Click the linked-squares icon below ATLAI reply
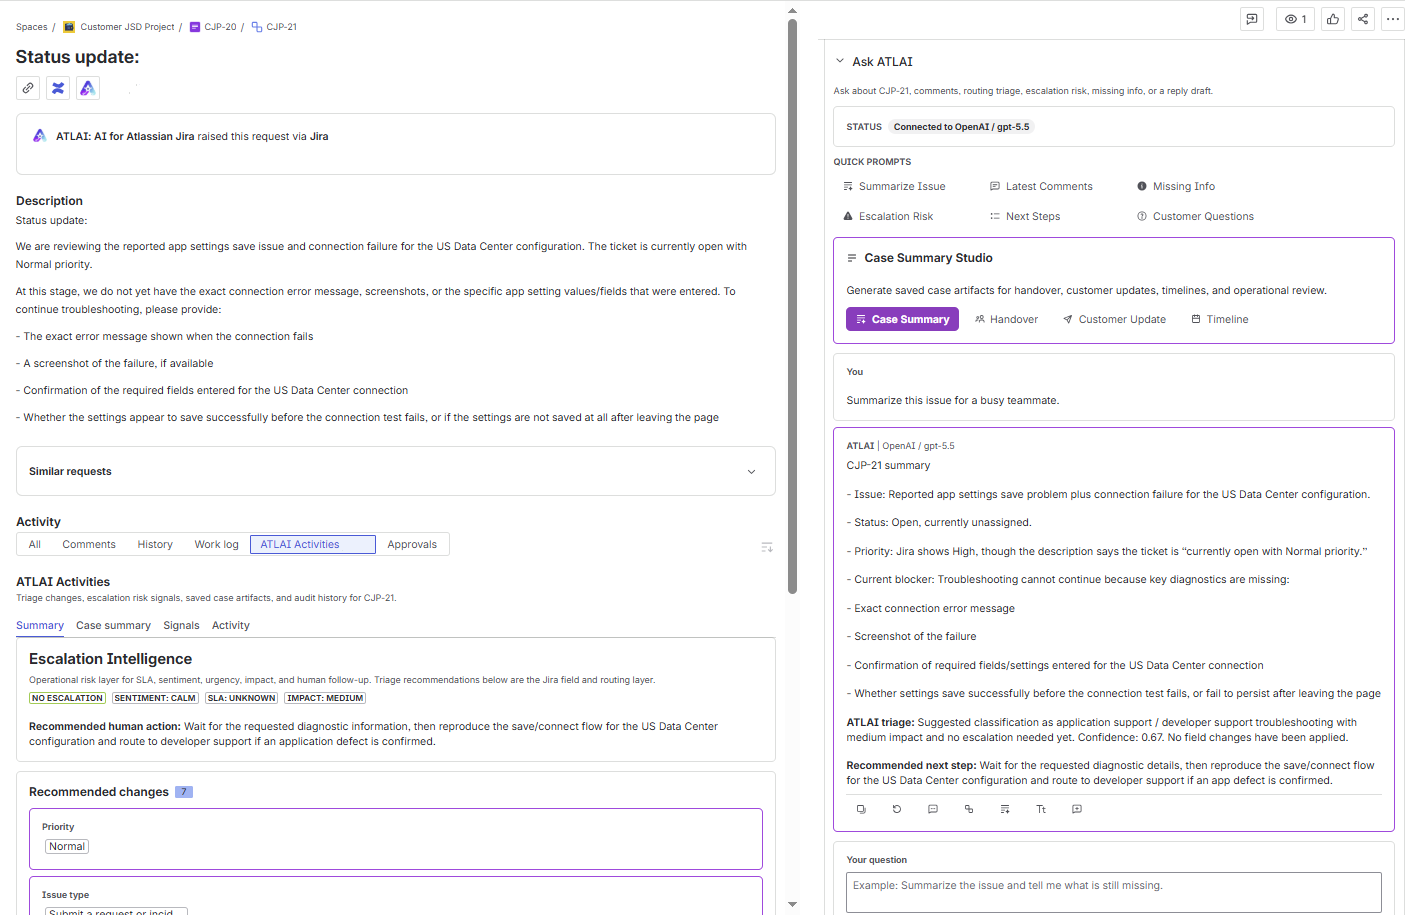Screen dimensions: 1405x915 point(969,809)
